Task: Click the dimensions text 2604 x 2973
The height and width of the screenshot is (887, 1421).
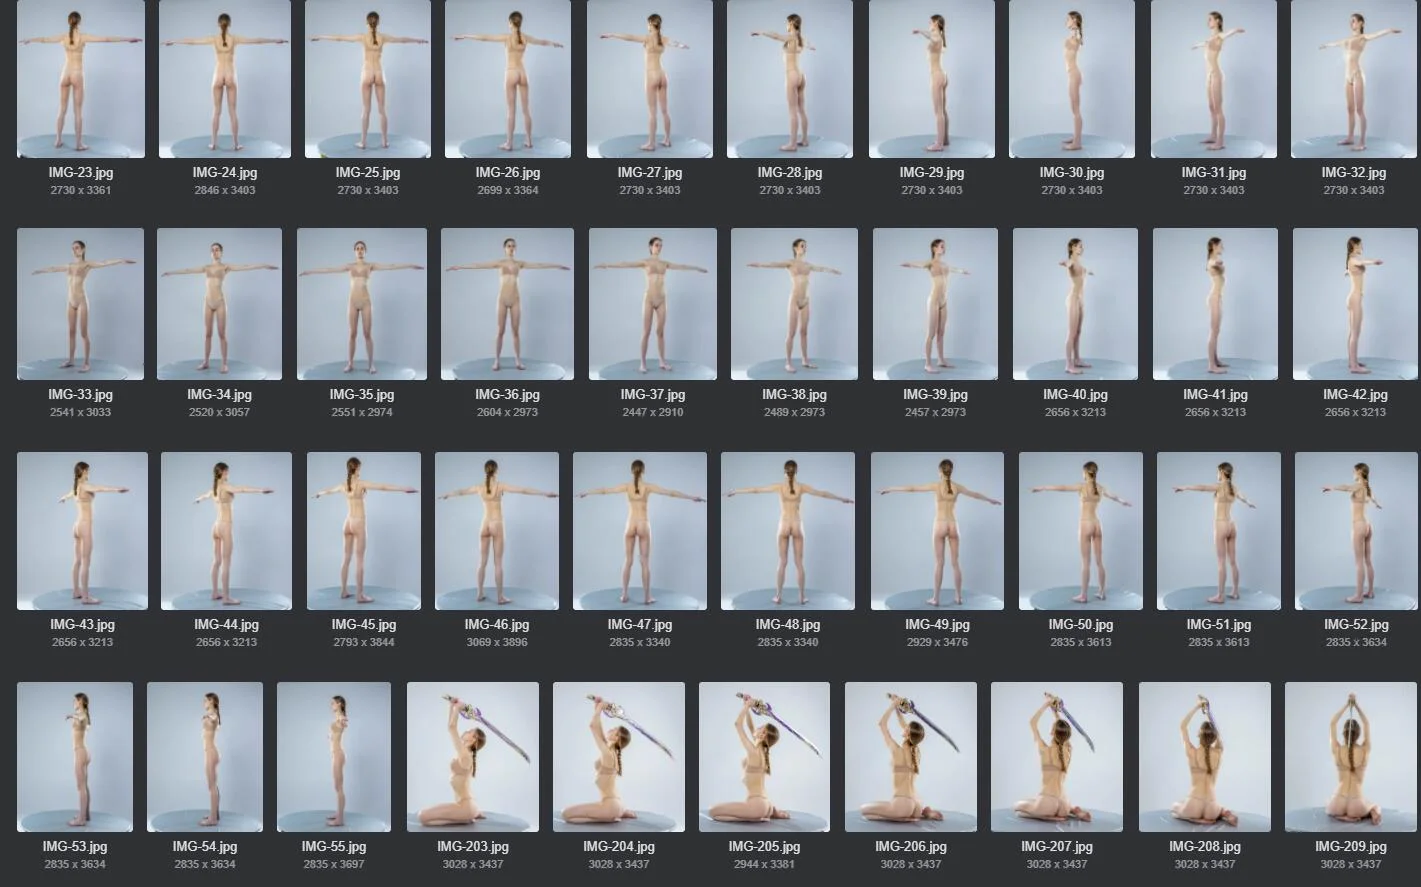Action: (x=508, y=412)
